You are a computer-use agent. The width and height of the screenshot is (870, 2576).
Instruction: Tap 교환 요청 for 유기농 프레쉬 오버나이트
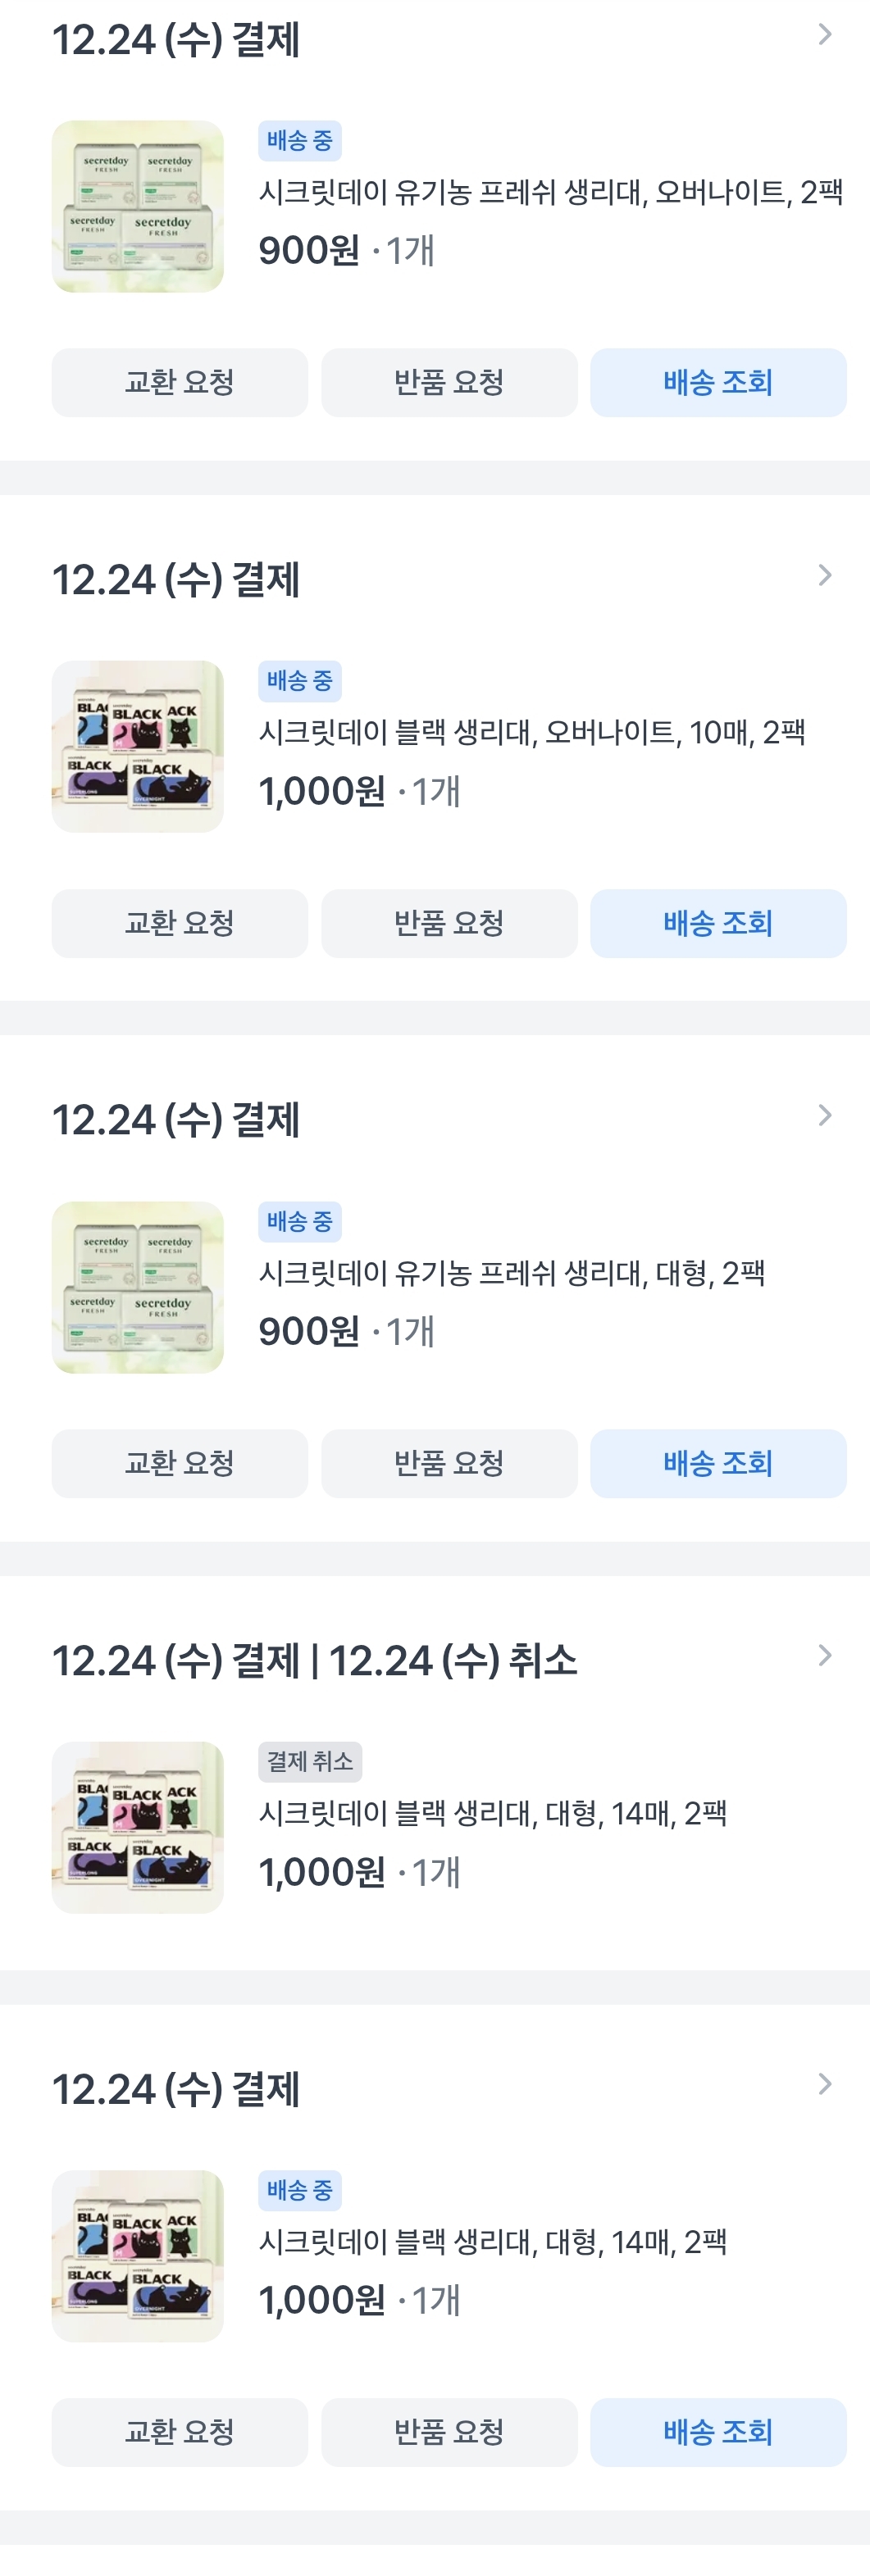[x=179, y=382]
